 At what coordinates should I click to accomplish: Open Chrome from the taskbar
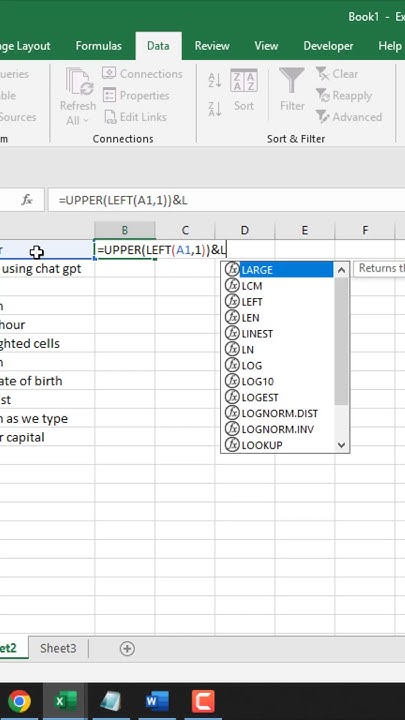tap(19, 701)
